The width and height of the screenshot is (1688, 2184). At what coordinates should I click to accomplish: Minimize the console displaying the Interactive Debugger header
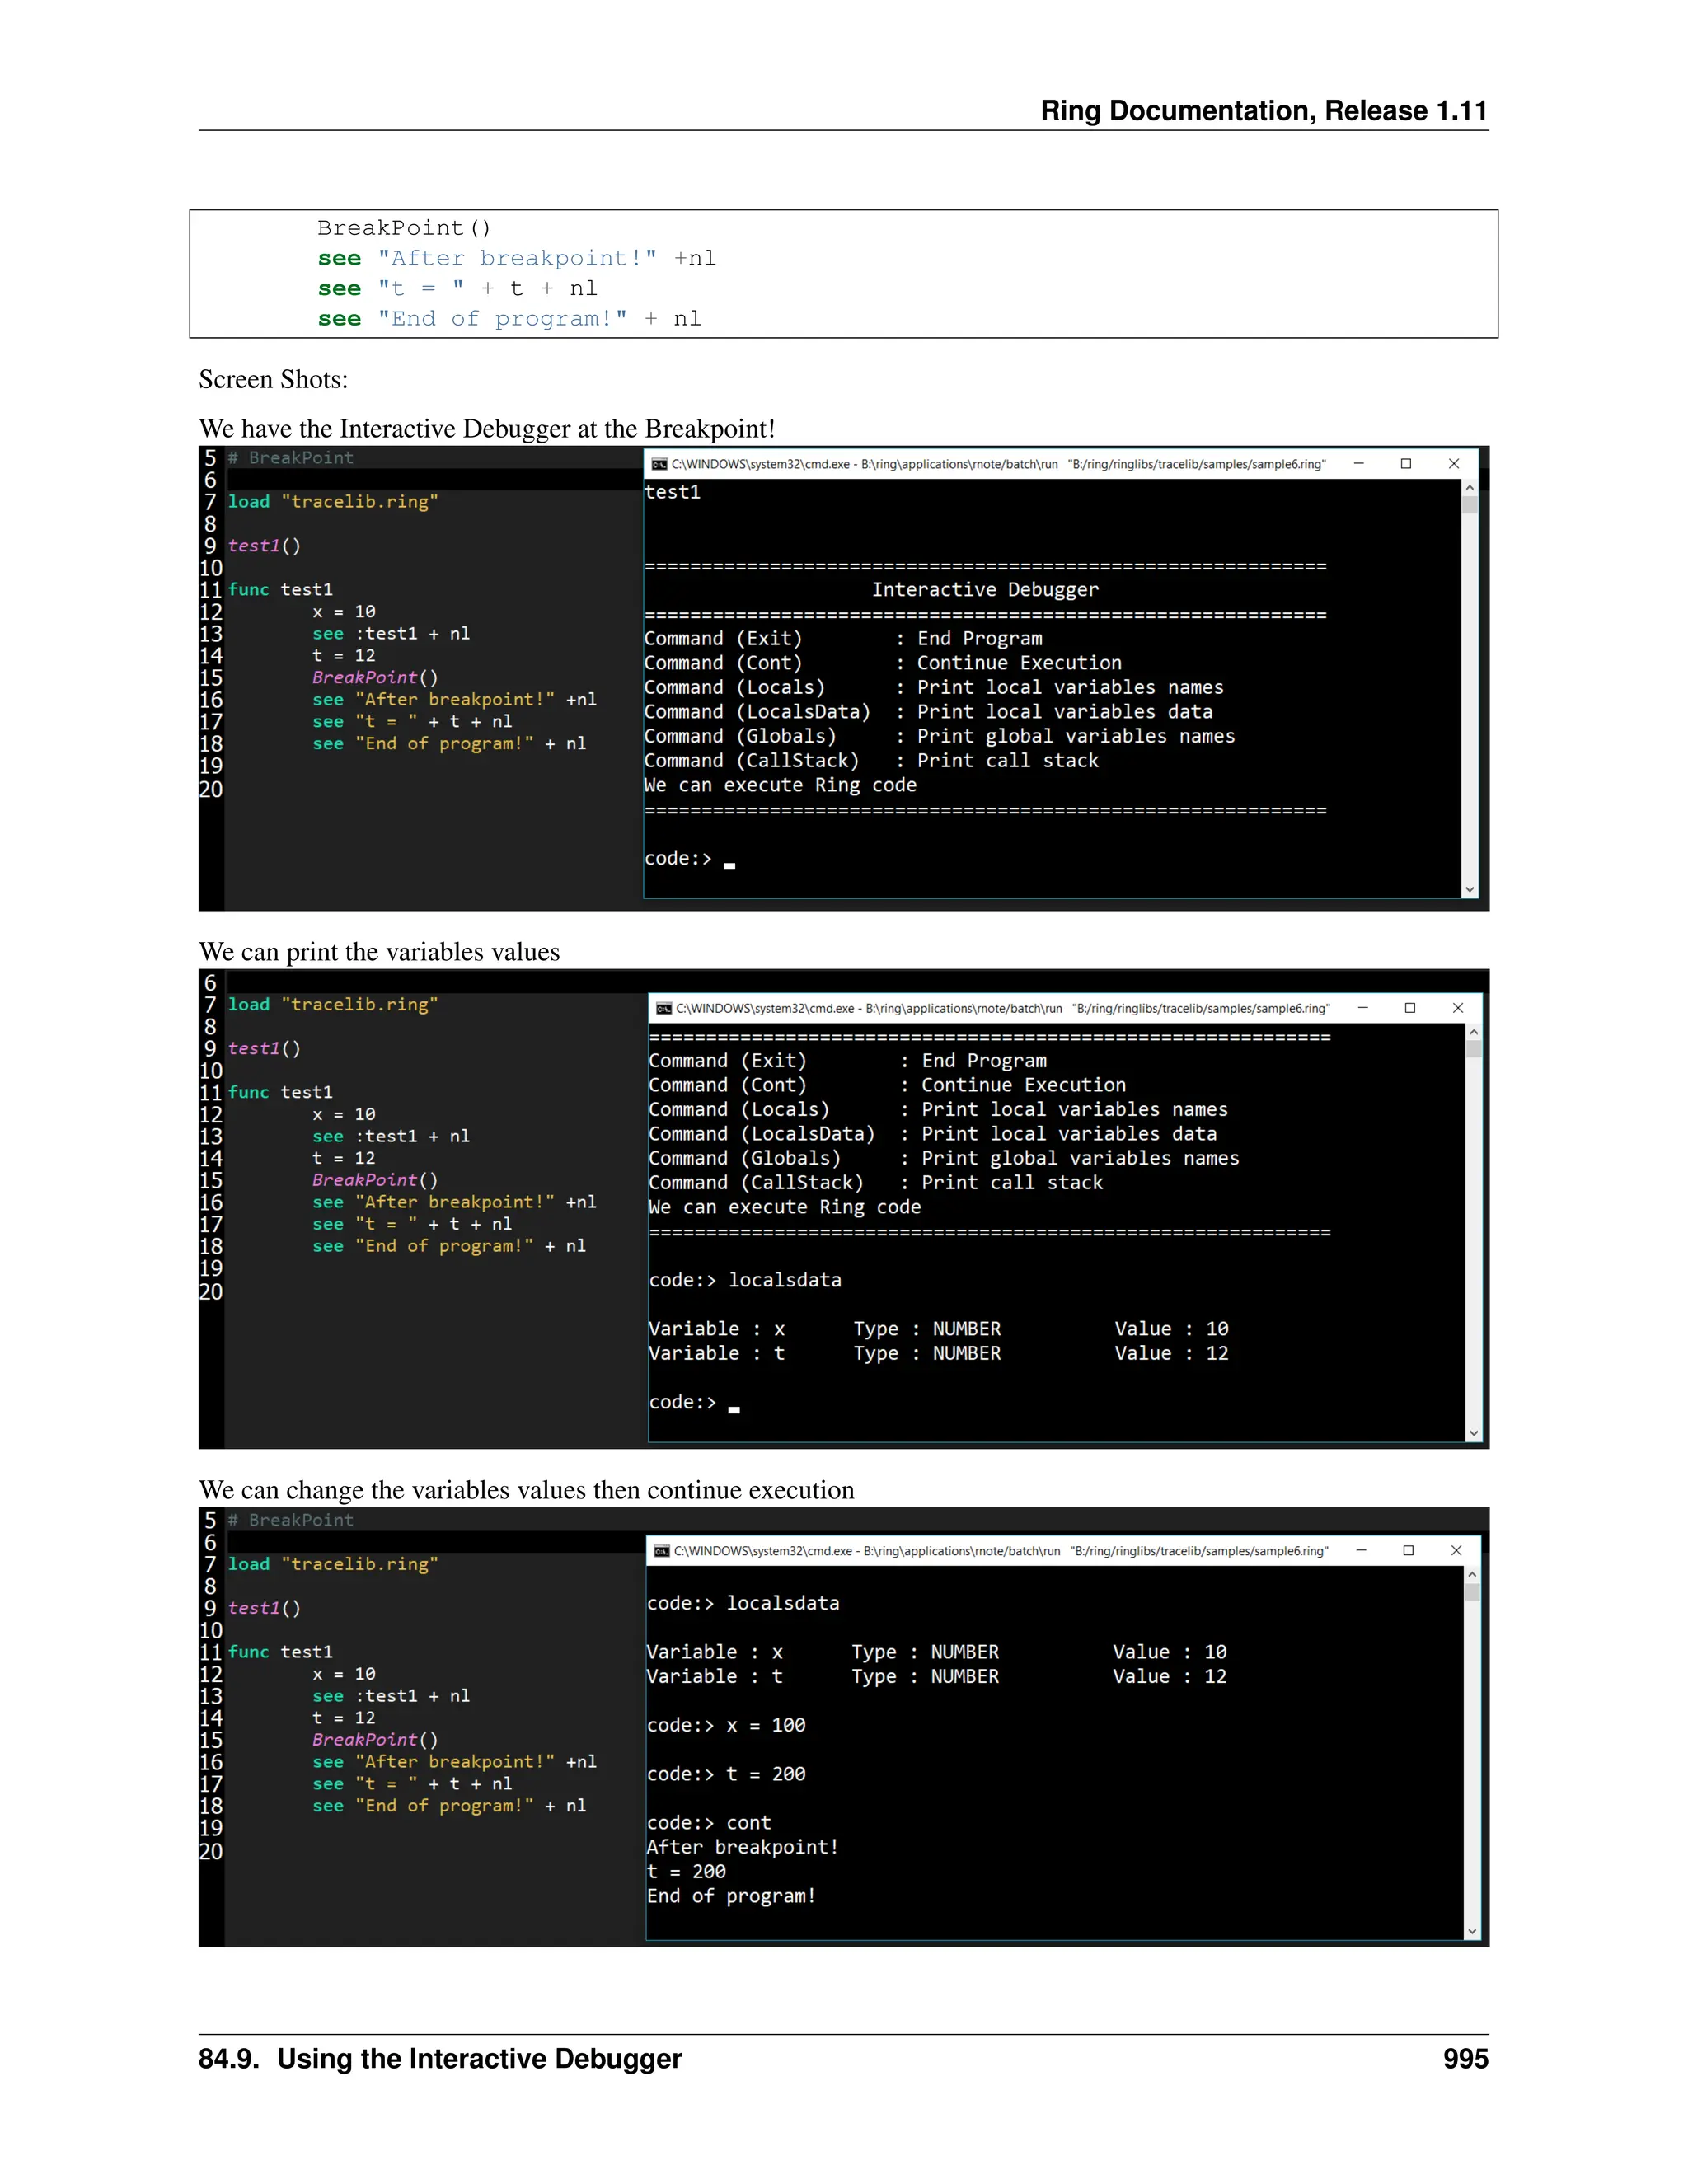click(x=1359, y=464)
